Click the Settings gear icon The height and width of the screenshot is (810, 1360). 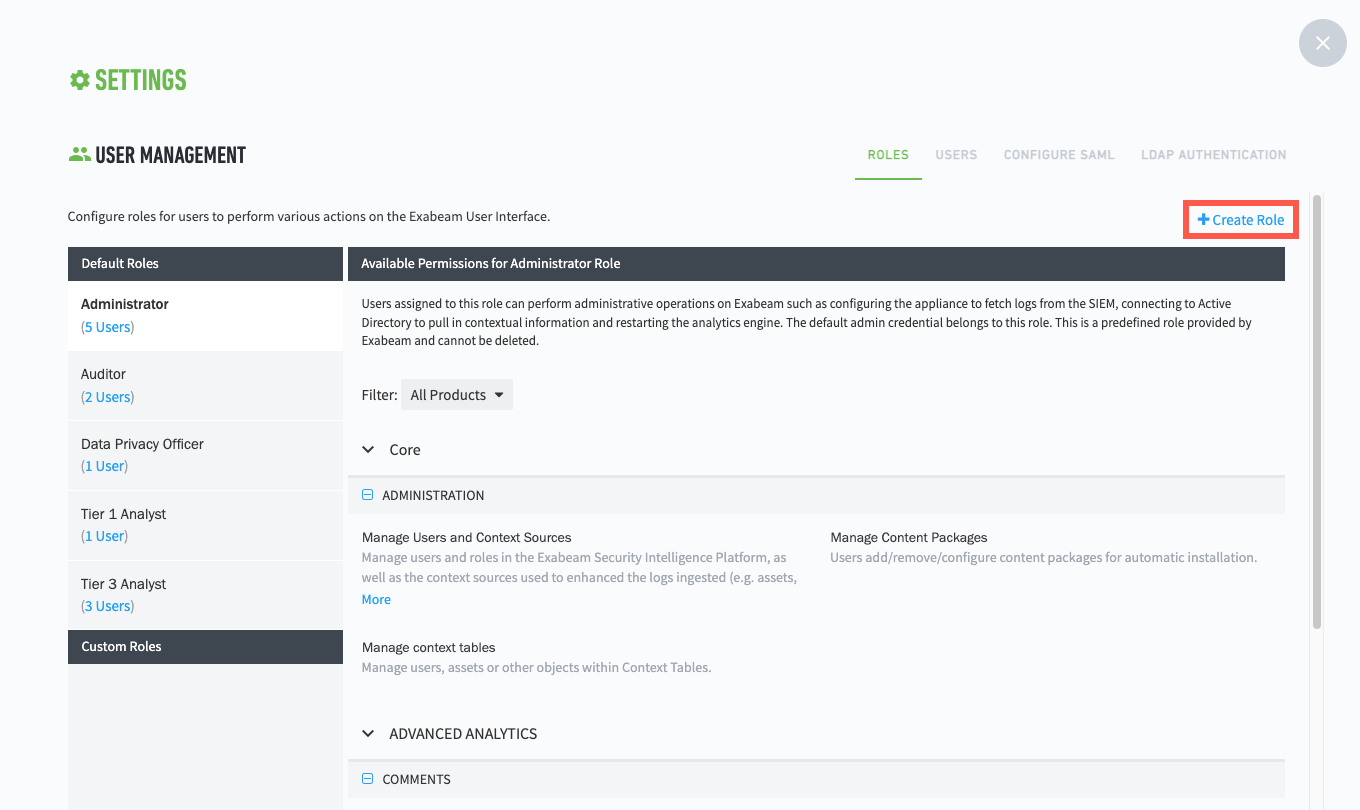coord(79,80)
